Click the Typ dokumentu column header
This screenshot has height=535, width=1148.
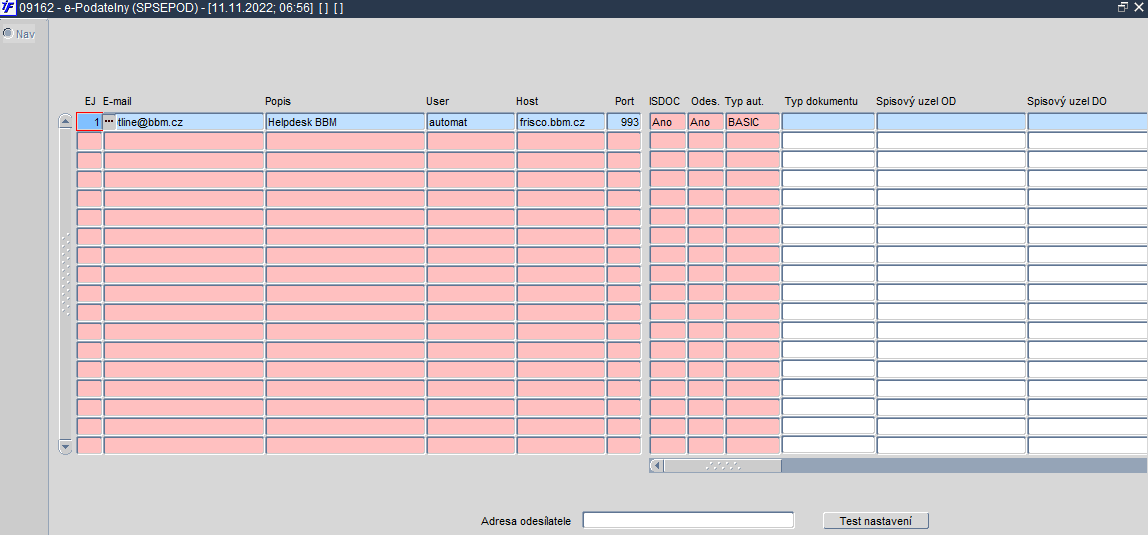tap(821, 101)
